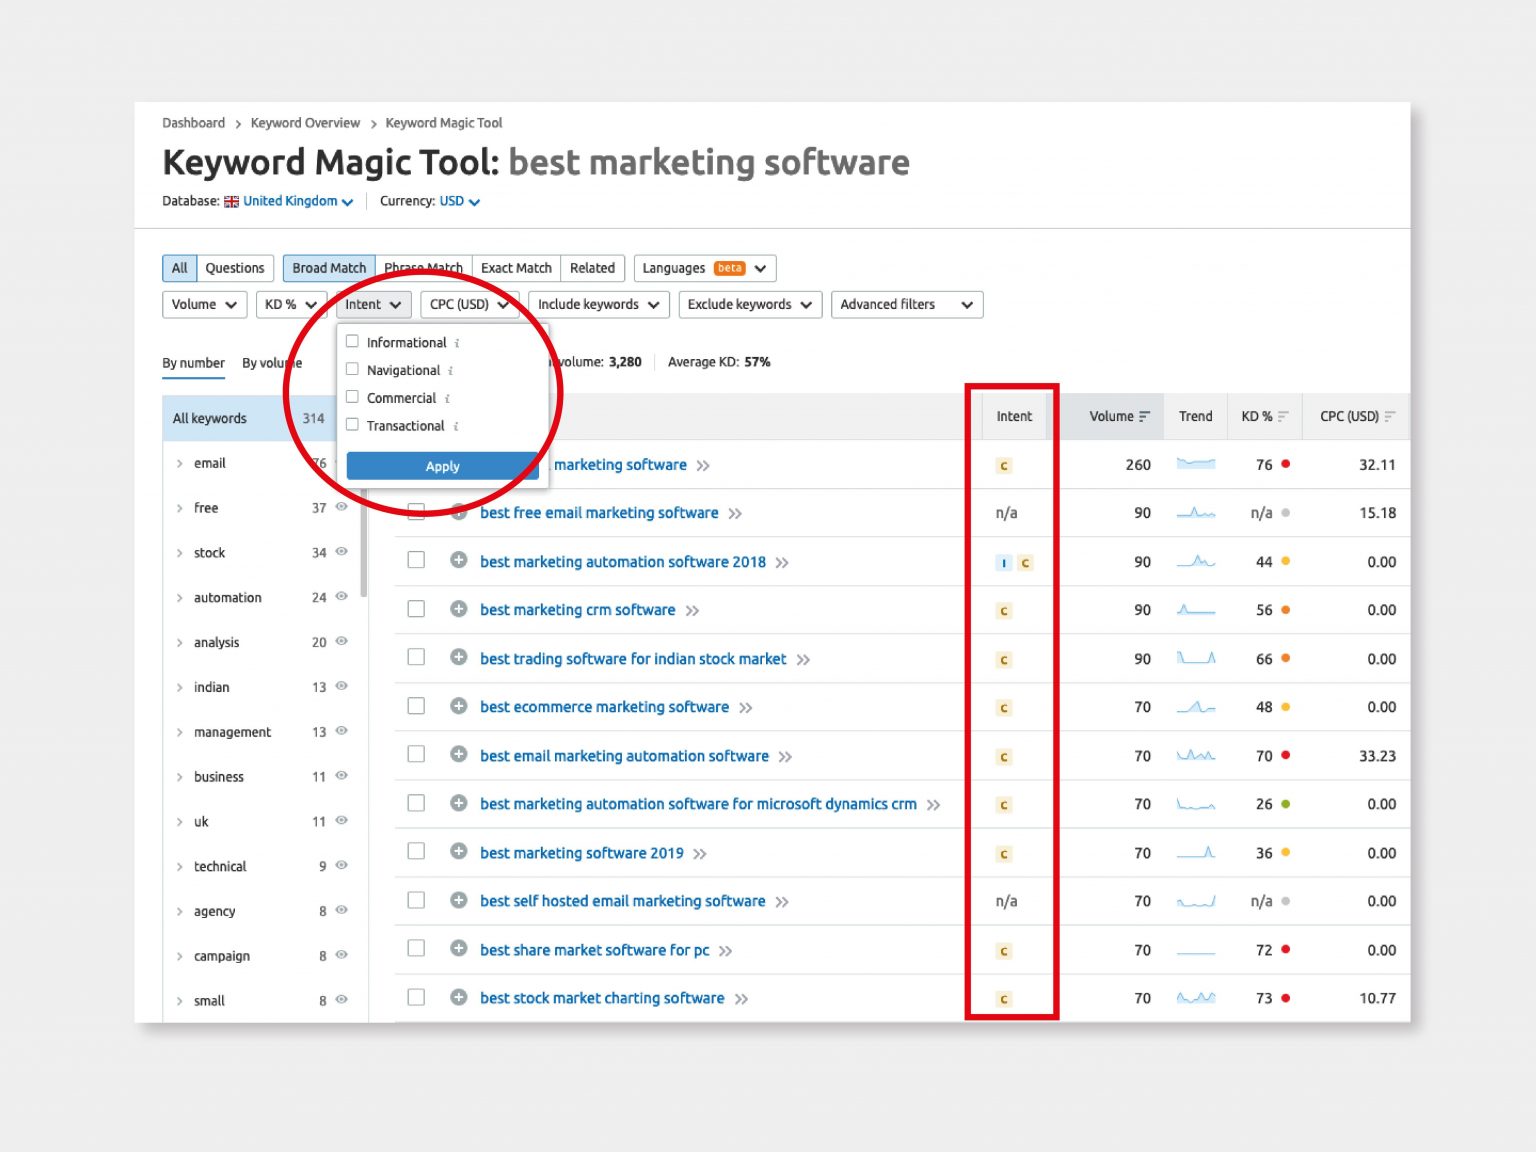Click the Informational intent badge on "best marketing automation software 2018"
Image resolution: width=1536 pixels, height=1152 pixels.
(1003, 562)
